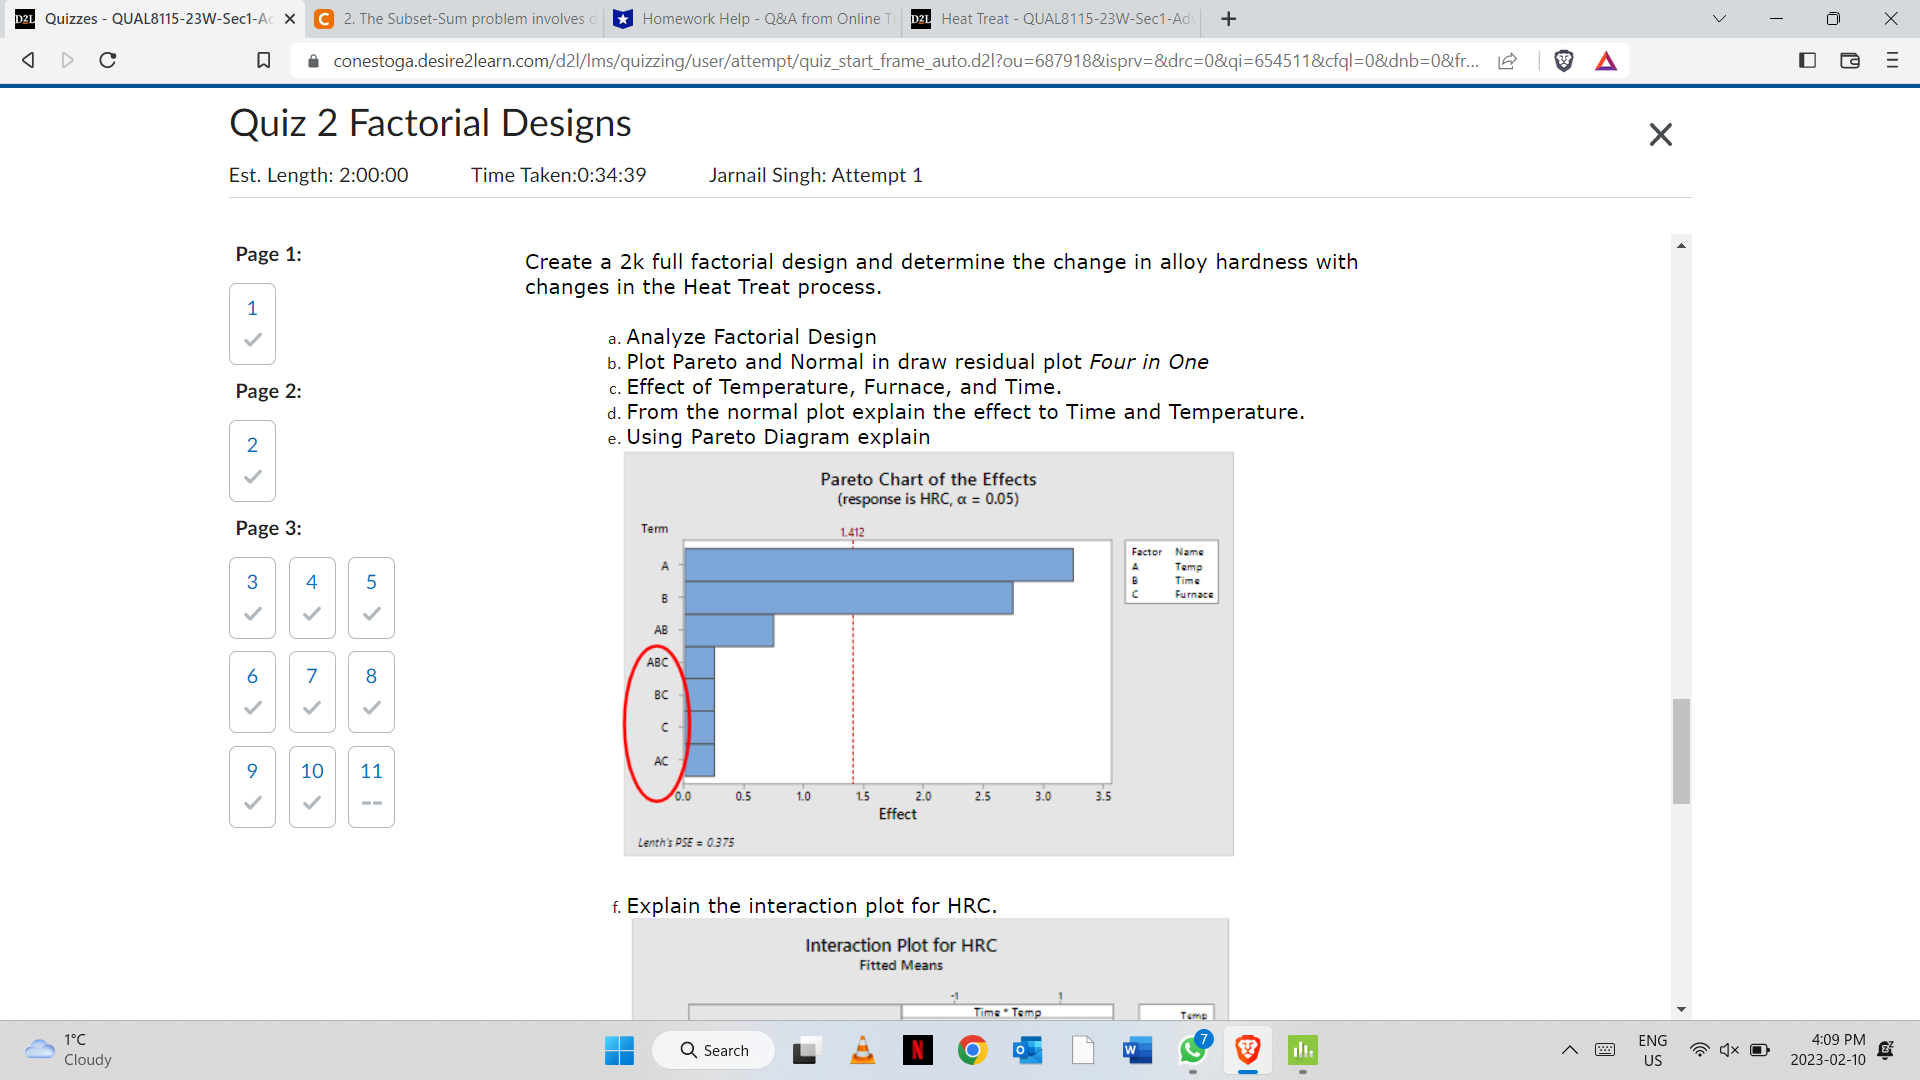
Task: Select question 7 button
Action: pyautogui.click(x=311, y=692)
